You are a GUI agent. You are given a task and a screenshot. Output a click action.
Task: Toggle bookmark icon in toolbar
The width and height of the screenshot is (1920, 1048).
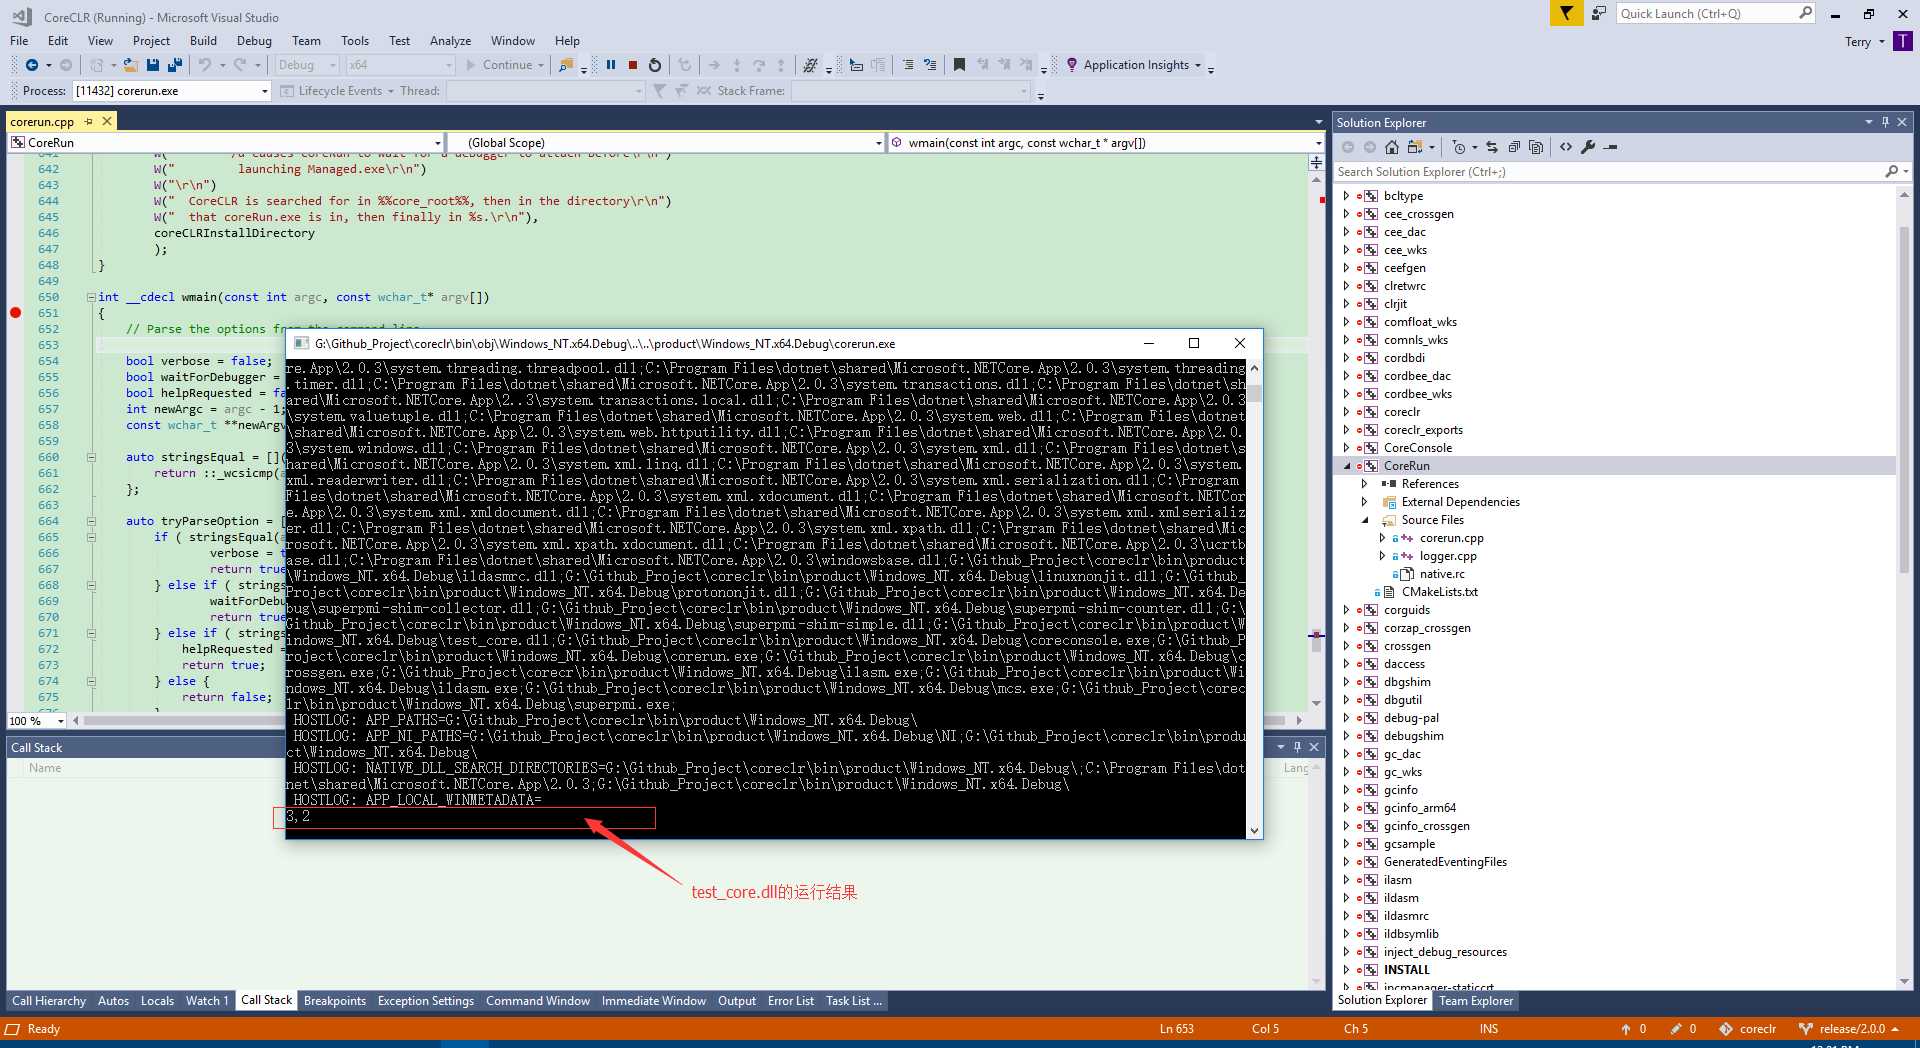click(959, 65)
